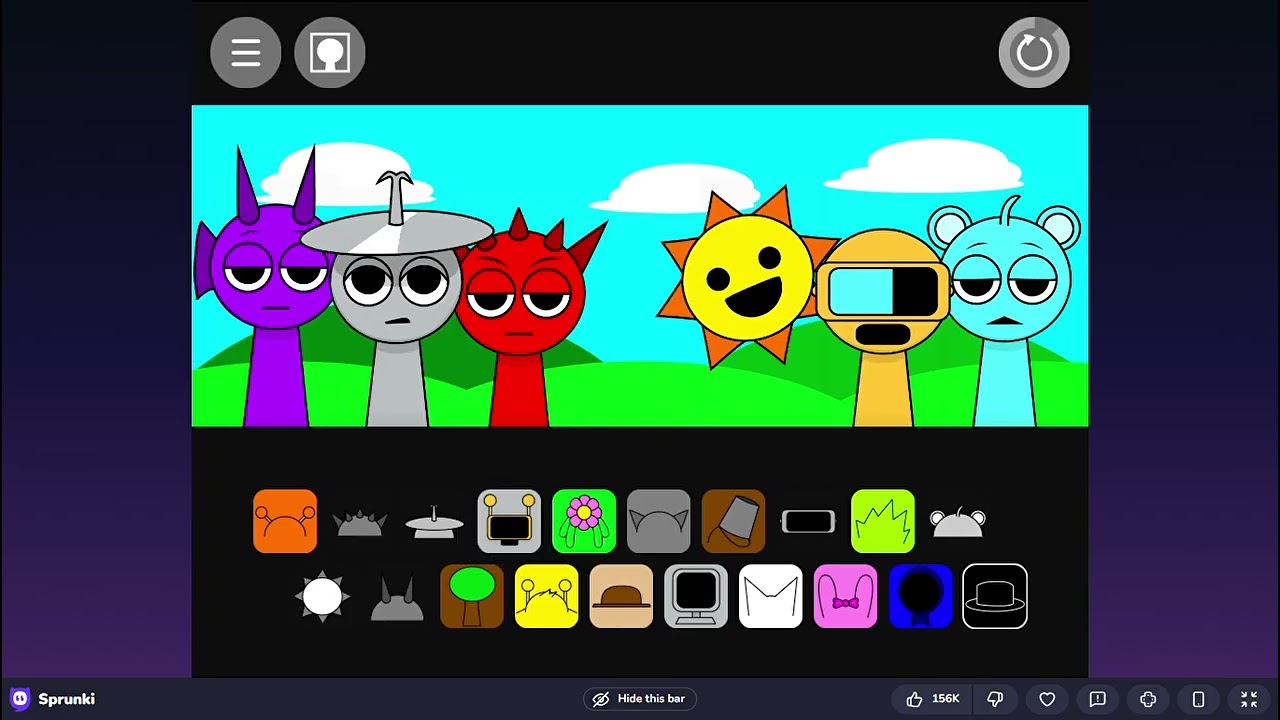
Task: Click the yellow sun character on stage
Action: 748,277
